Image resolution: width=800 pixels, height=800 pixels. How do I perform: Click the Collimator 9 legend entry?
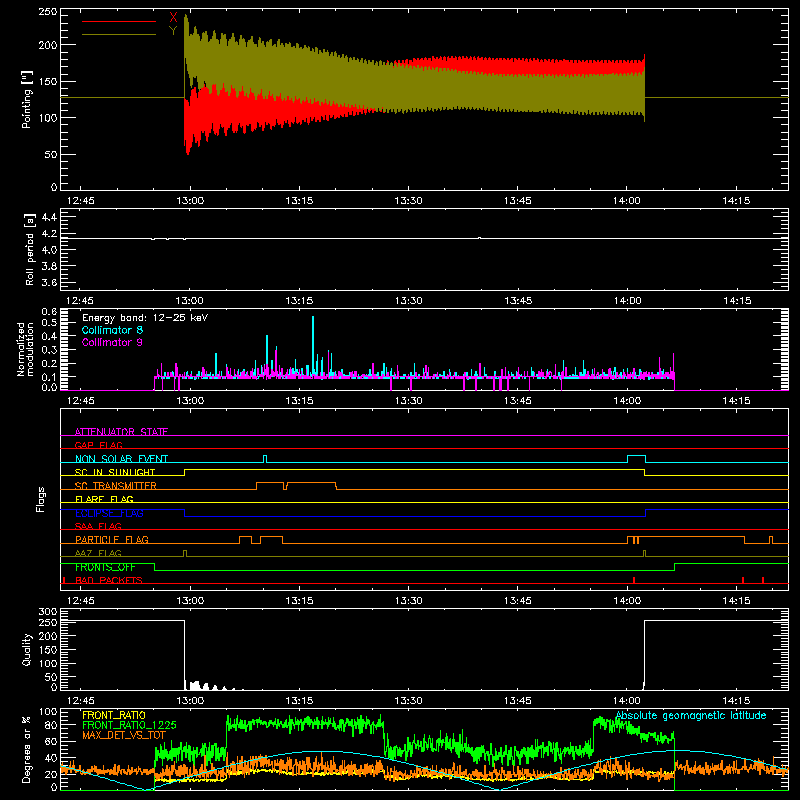[x=112, y=342]
